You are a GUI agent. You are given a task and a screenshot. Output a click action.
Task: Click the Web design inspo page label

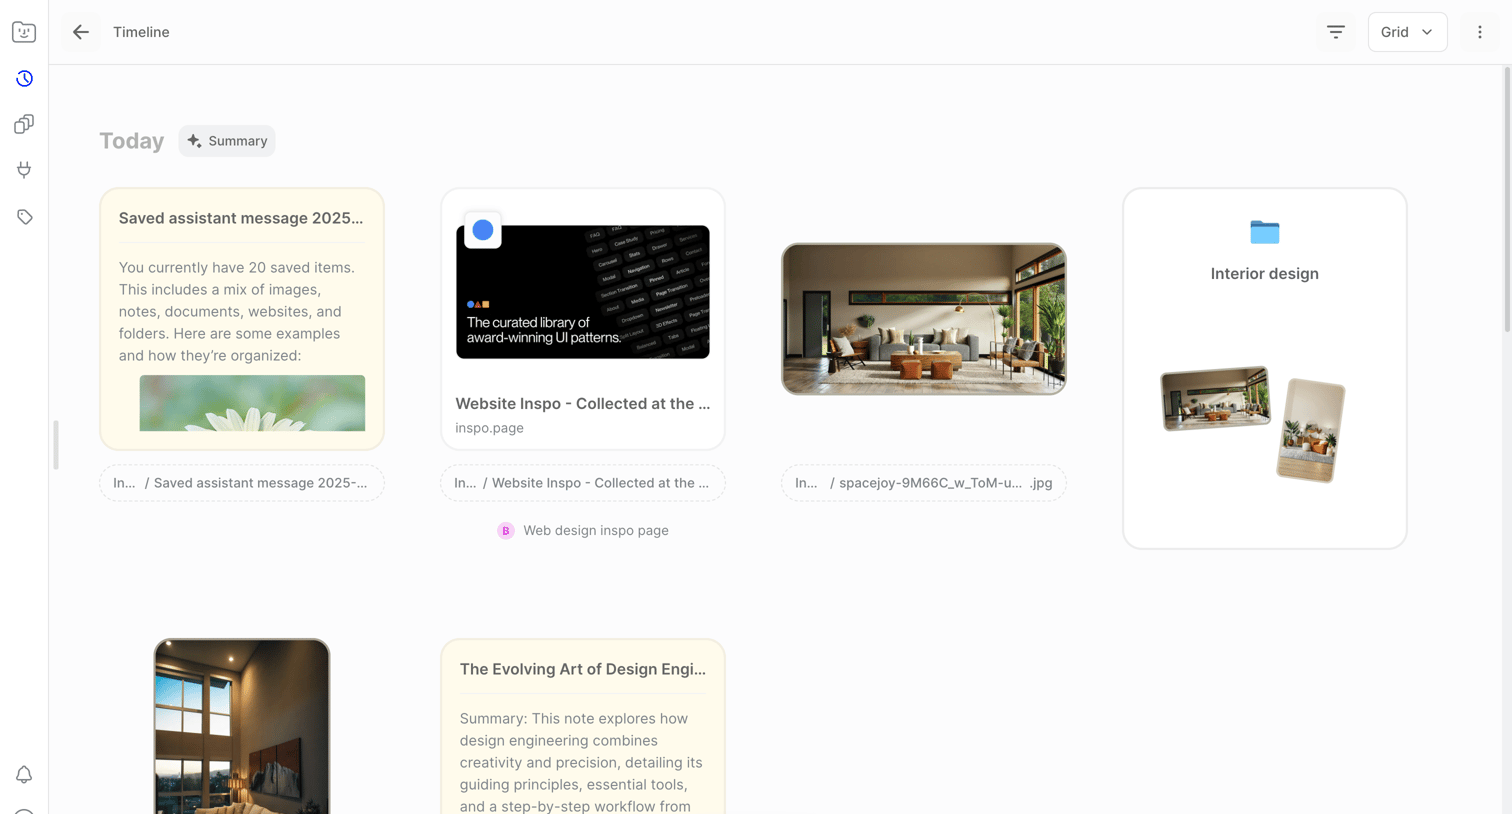[x=596, y=531]
